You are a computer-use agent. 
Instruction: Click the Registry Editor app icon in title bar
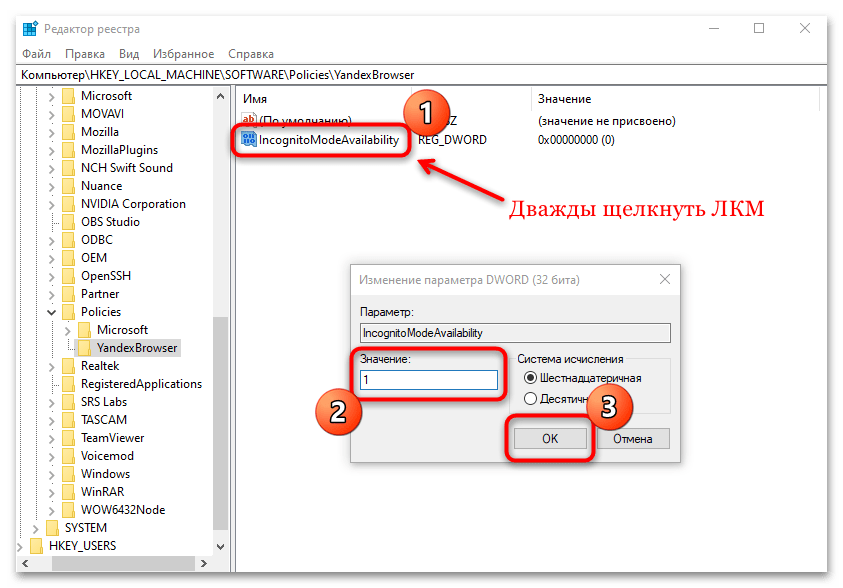(30, 28)
